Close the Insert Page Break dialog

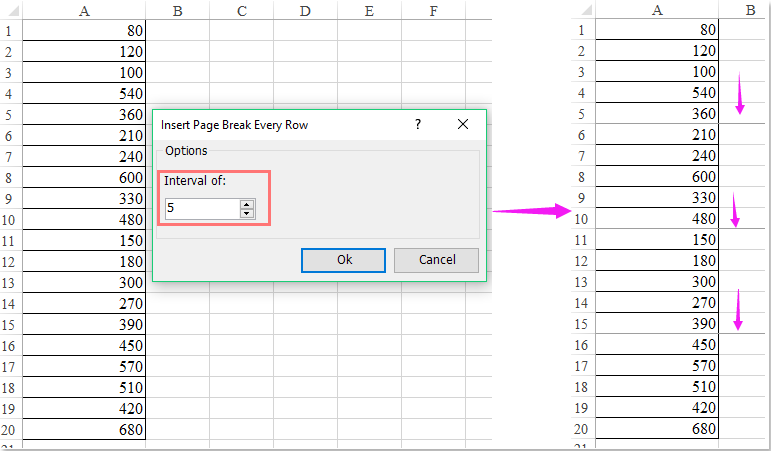pos(462,125)
